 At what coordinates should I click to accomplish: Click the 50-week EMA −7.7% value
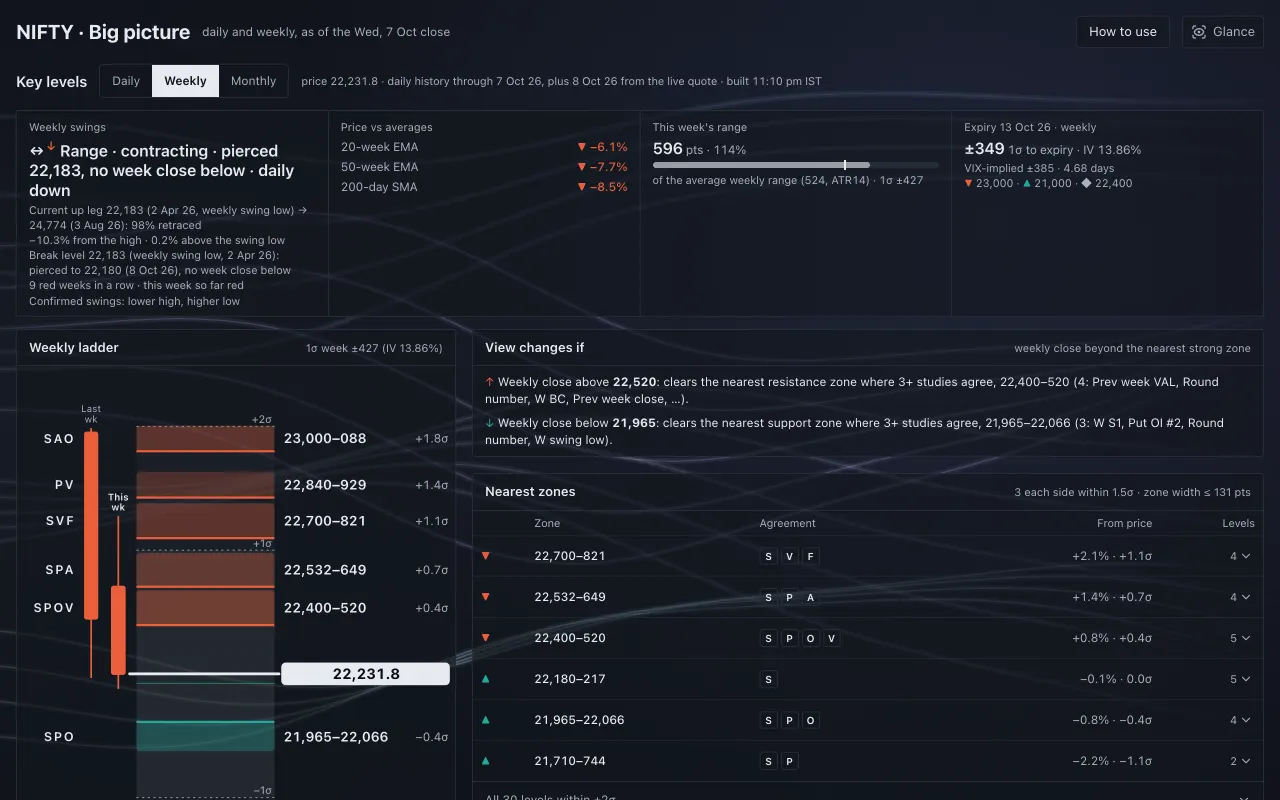pyautogui.click(x=602, y=167)
